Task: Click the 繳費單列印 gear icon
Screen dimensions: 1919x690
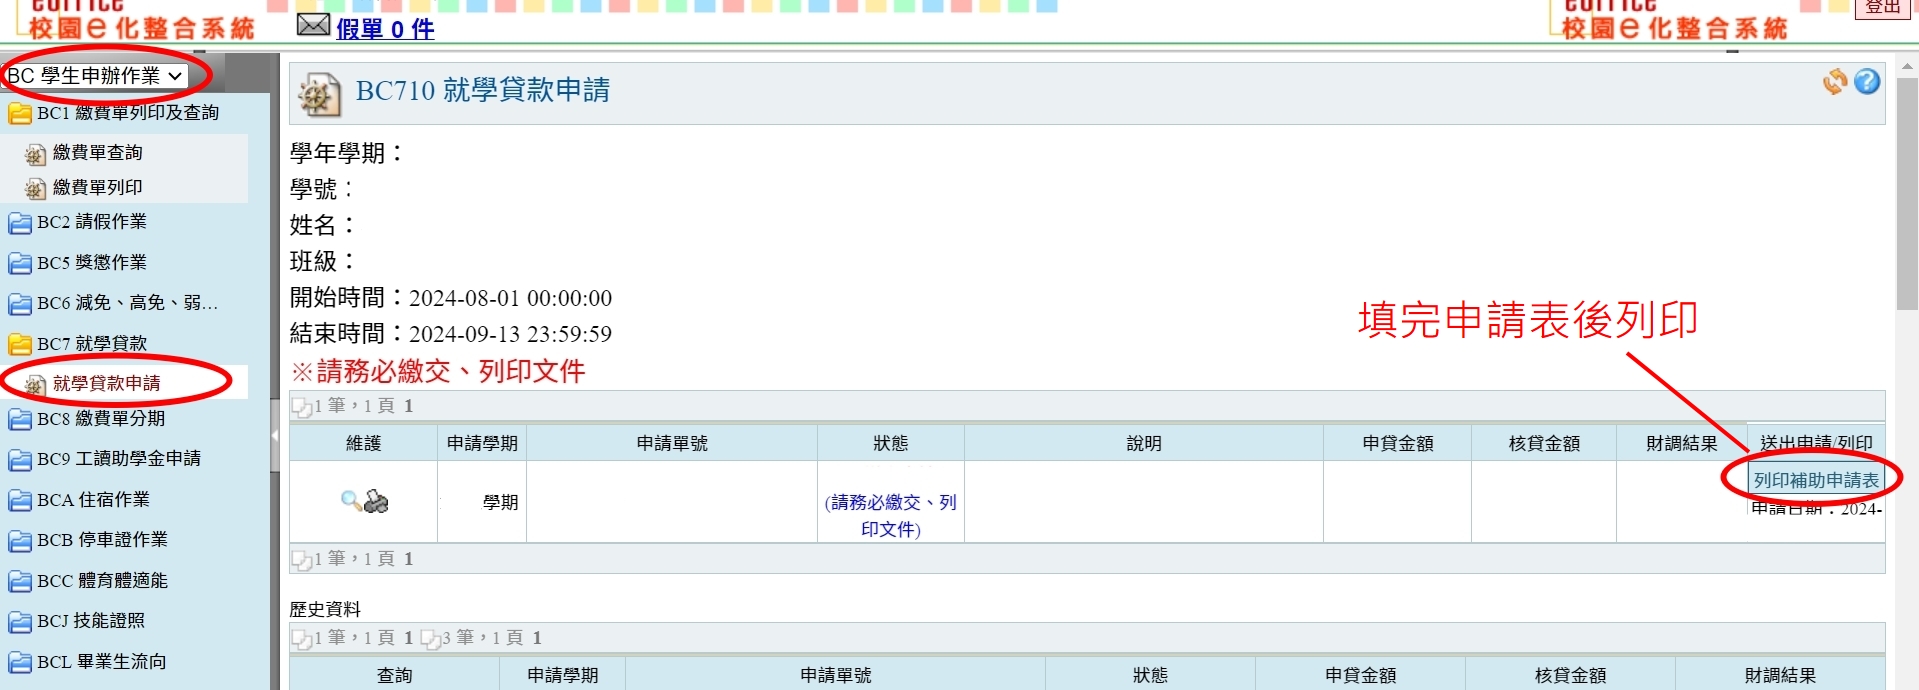Action: tap(35, 188)
